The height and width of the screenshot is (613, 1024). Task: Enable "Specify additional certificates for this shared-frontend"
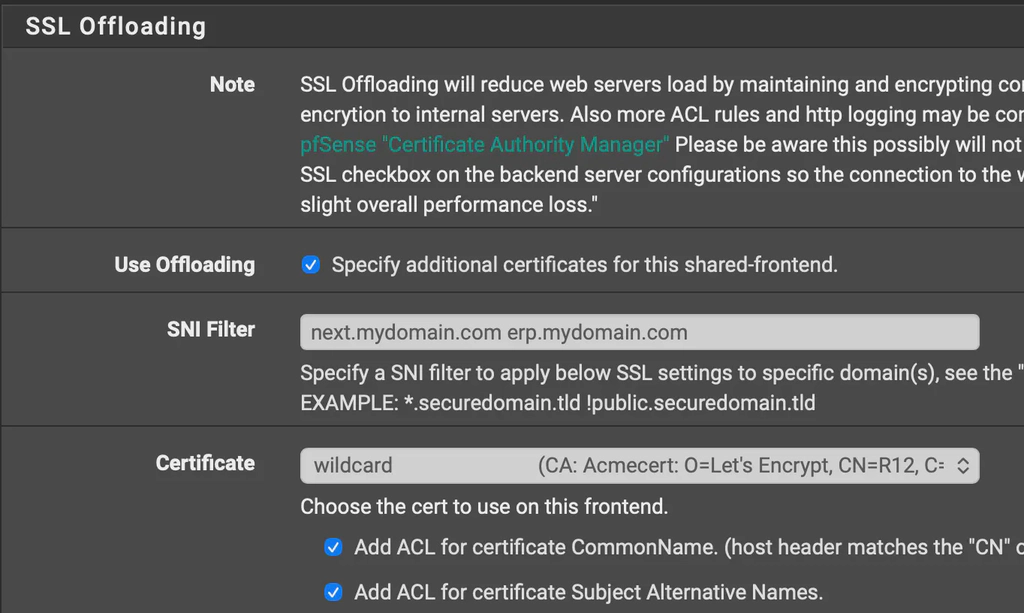tap(311, 263)
